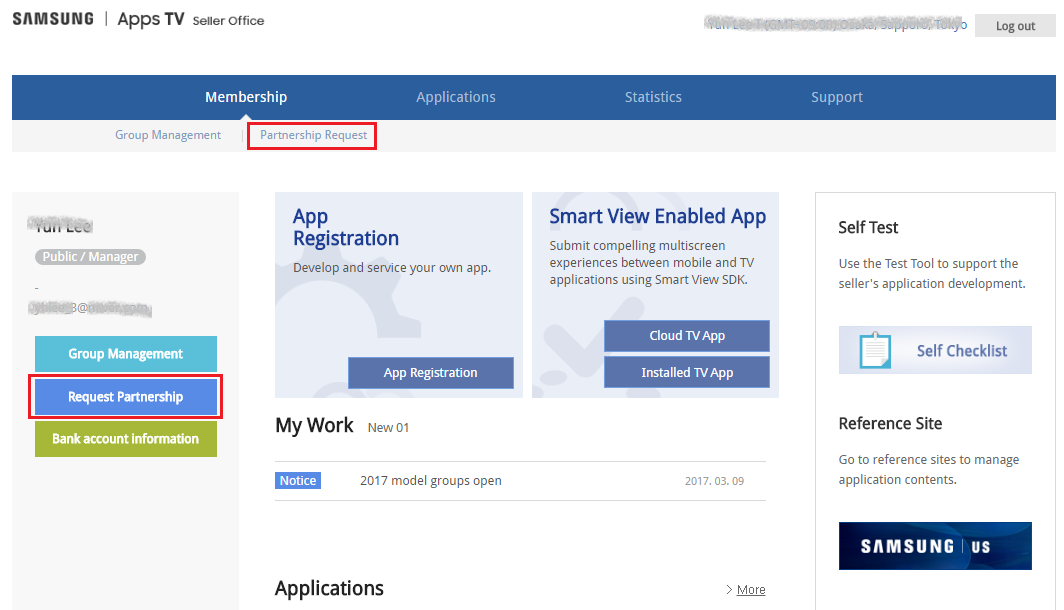The height and width of the screenshot is (610, 1064).
Task: Switch to the Statistics tab
Action: 653,97
